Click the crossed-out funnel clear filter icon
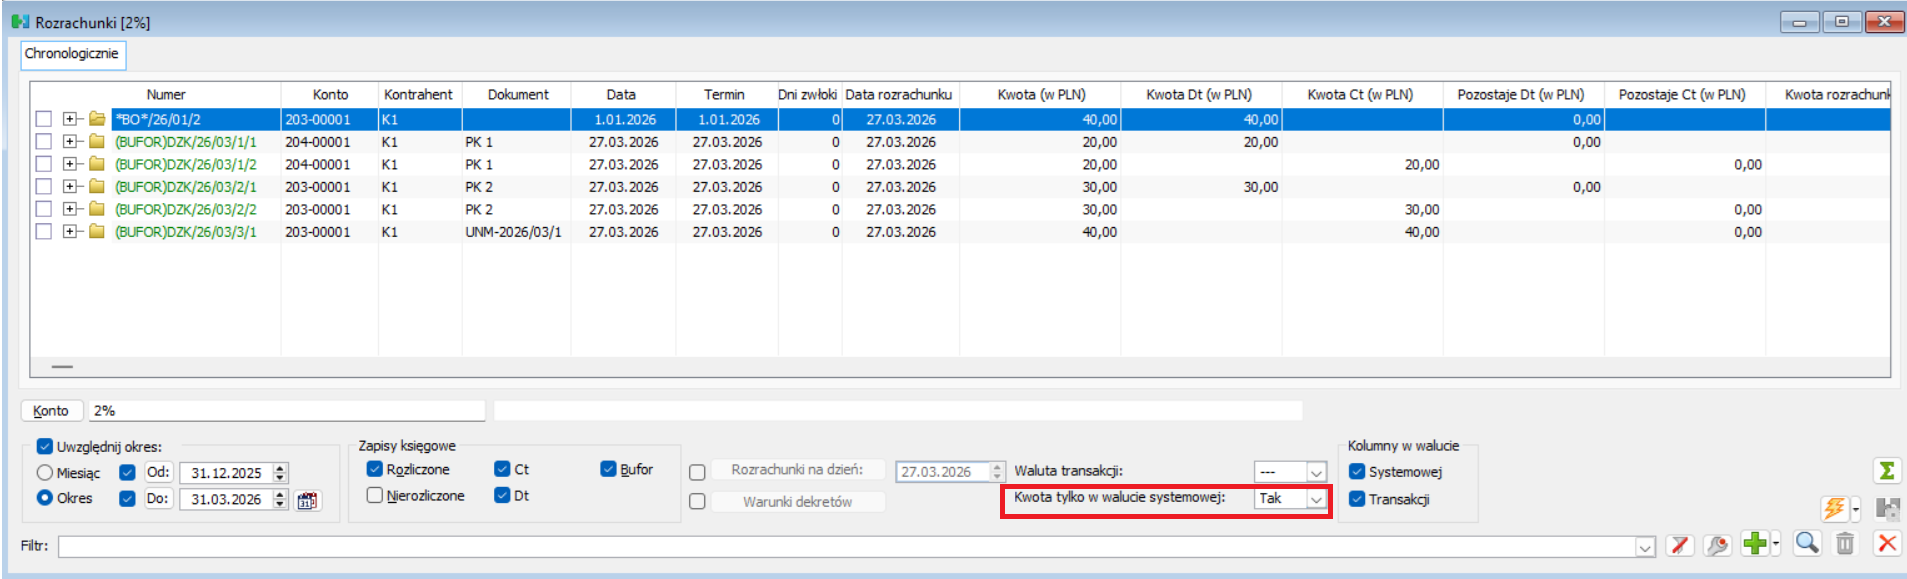 (1679, 545)
